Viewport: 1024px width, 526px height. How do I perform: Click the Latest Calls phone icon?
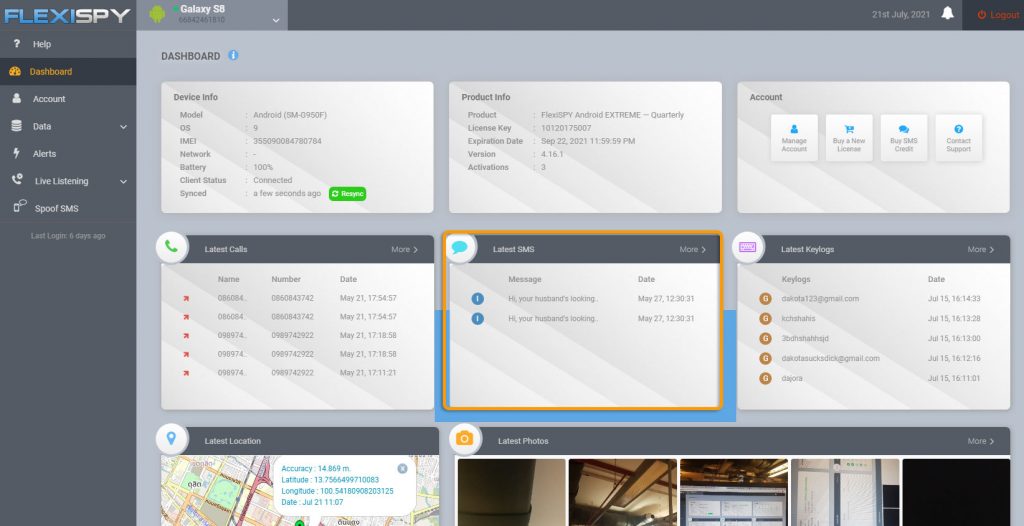coord(172,247)
